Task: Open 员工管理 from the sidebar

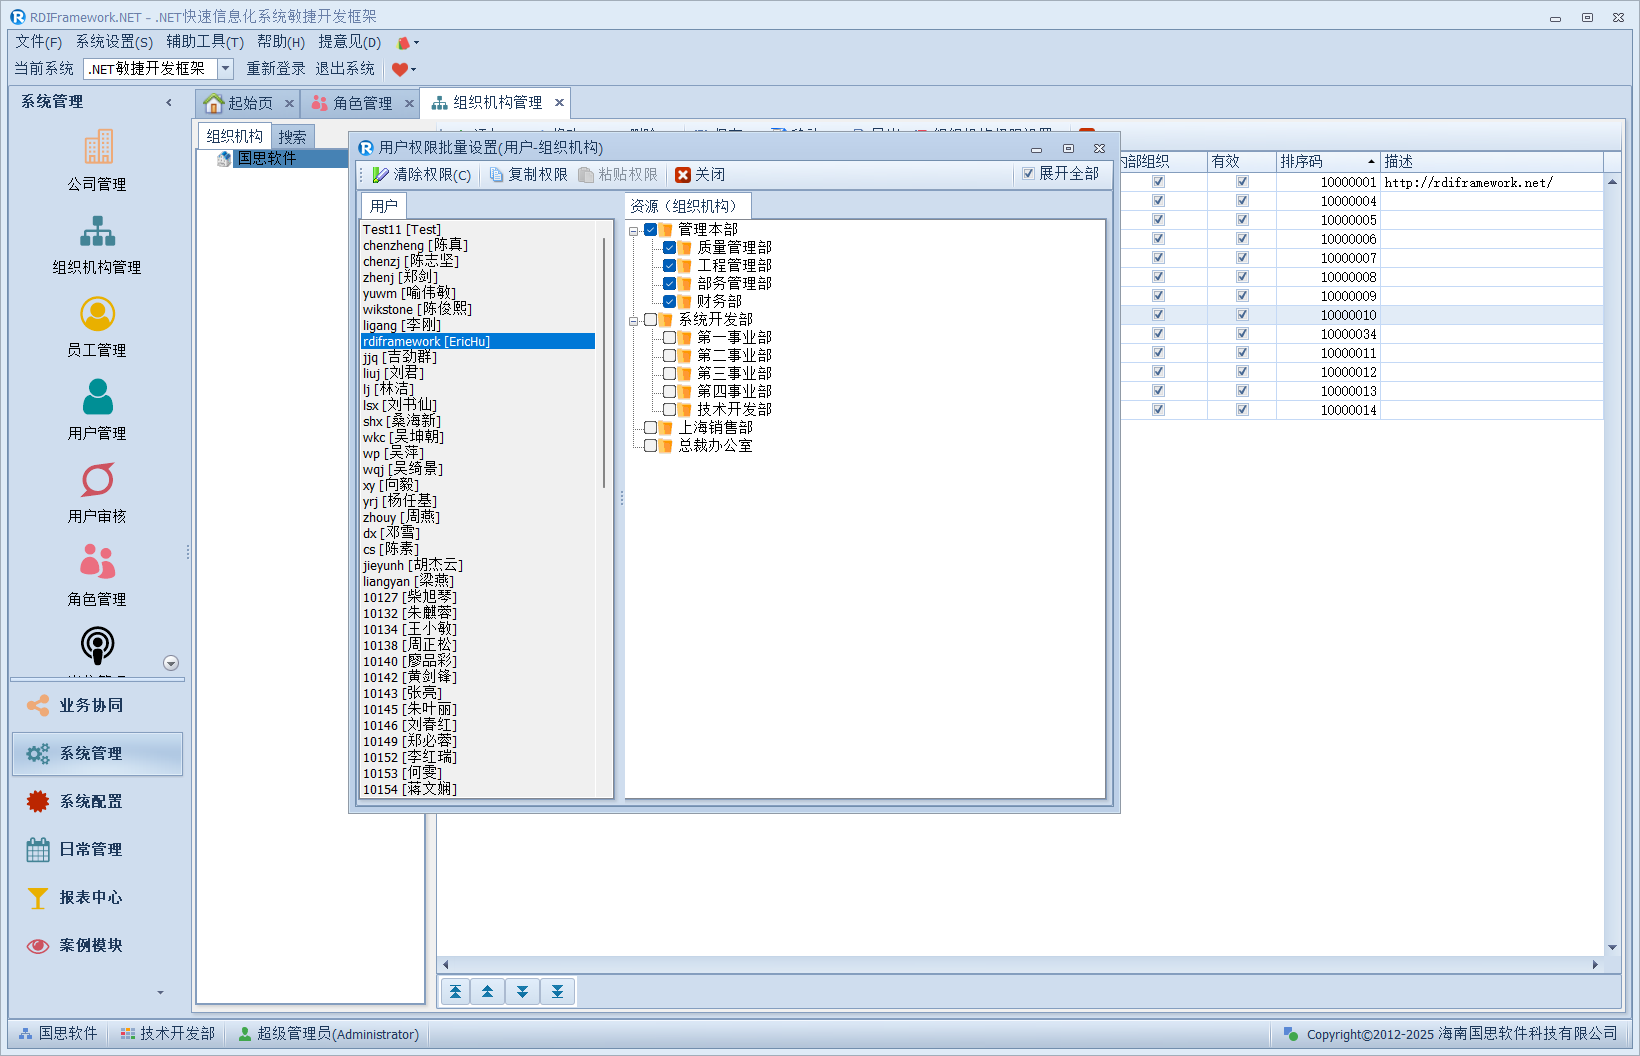Action: pyautogui.click(x=97, y=315)
